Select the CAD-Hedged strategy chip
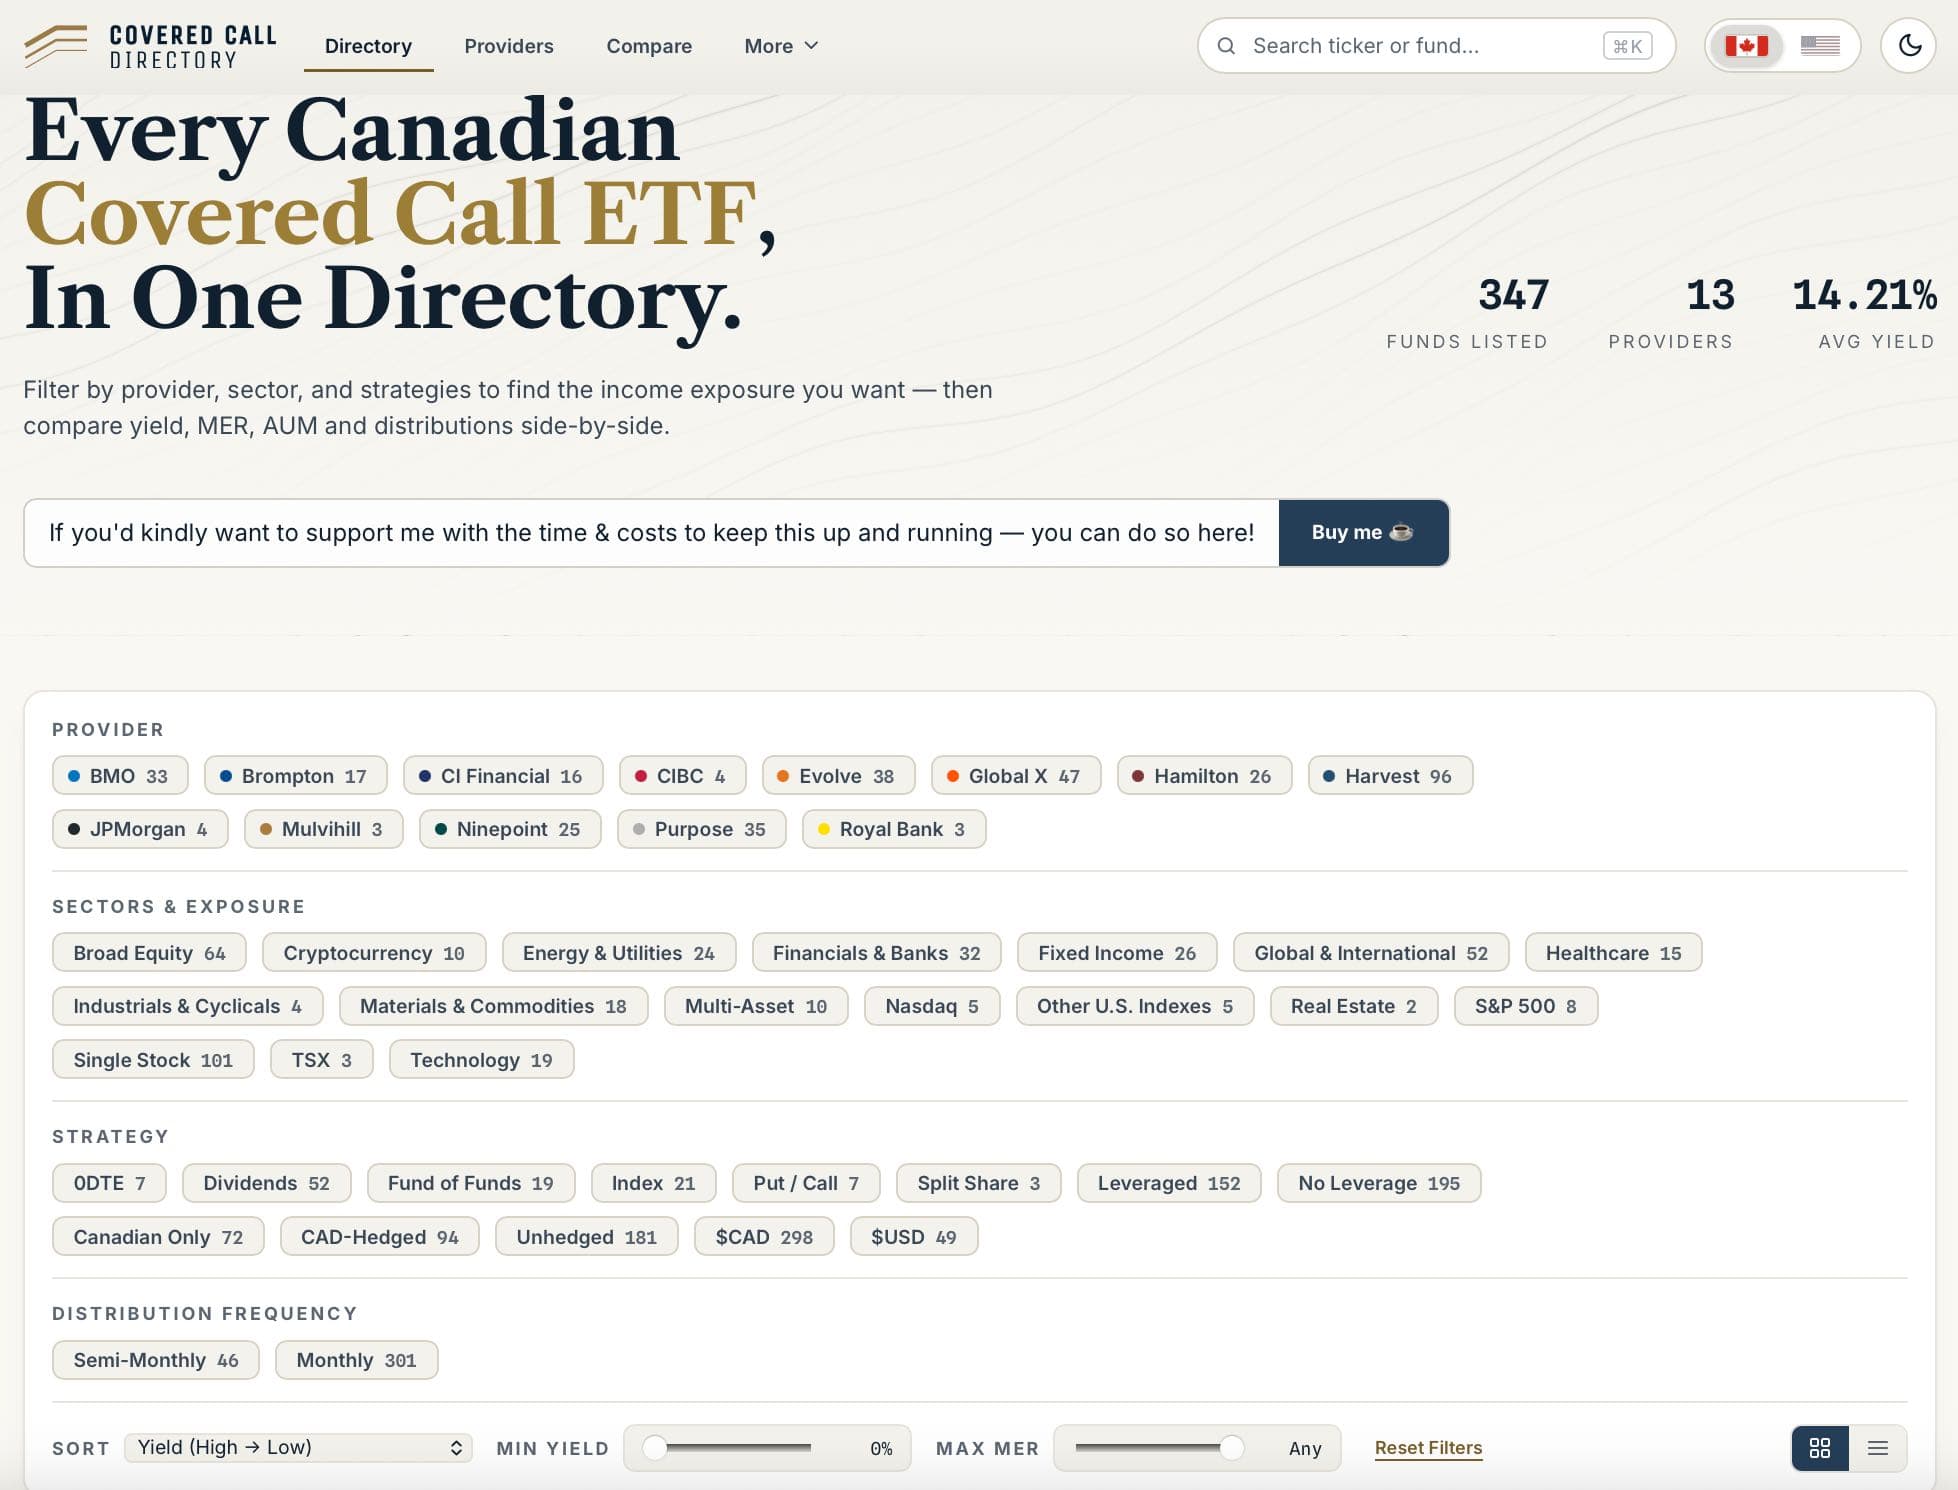Screen dimensions: 1958x1490 click(x=380, y=1237)
